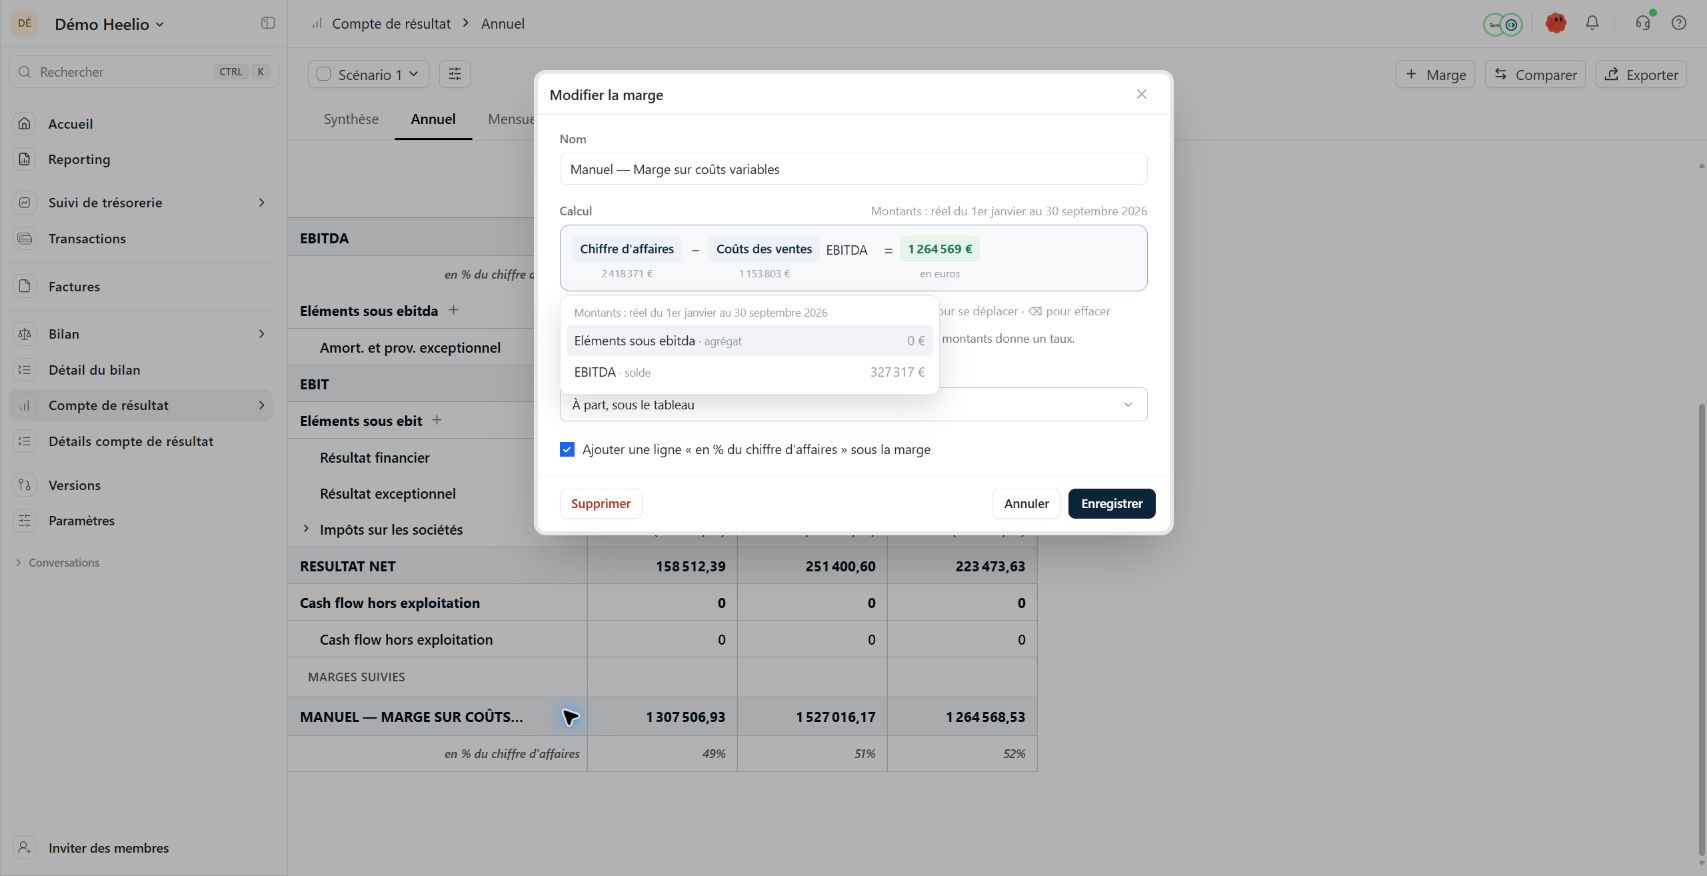Open Versions in the sidebar
This screenshot has height=876, width=1707.
[x=140, y=485]
